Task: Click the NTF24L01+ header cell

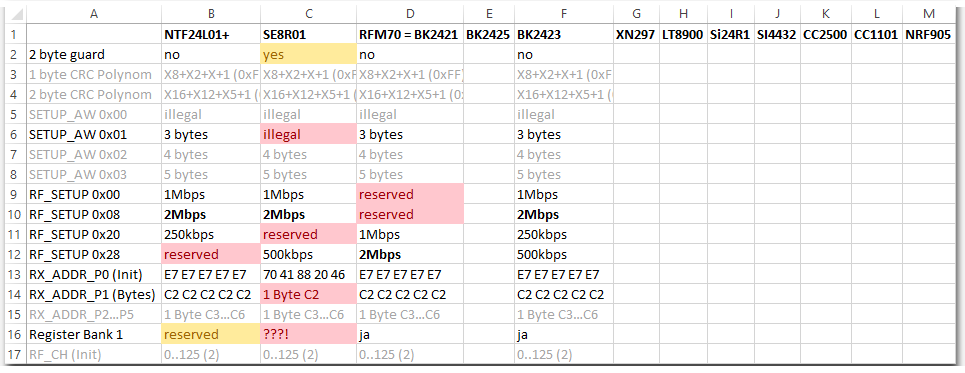Action: (210, 34)
